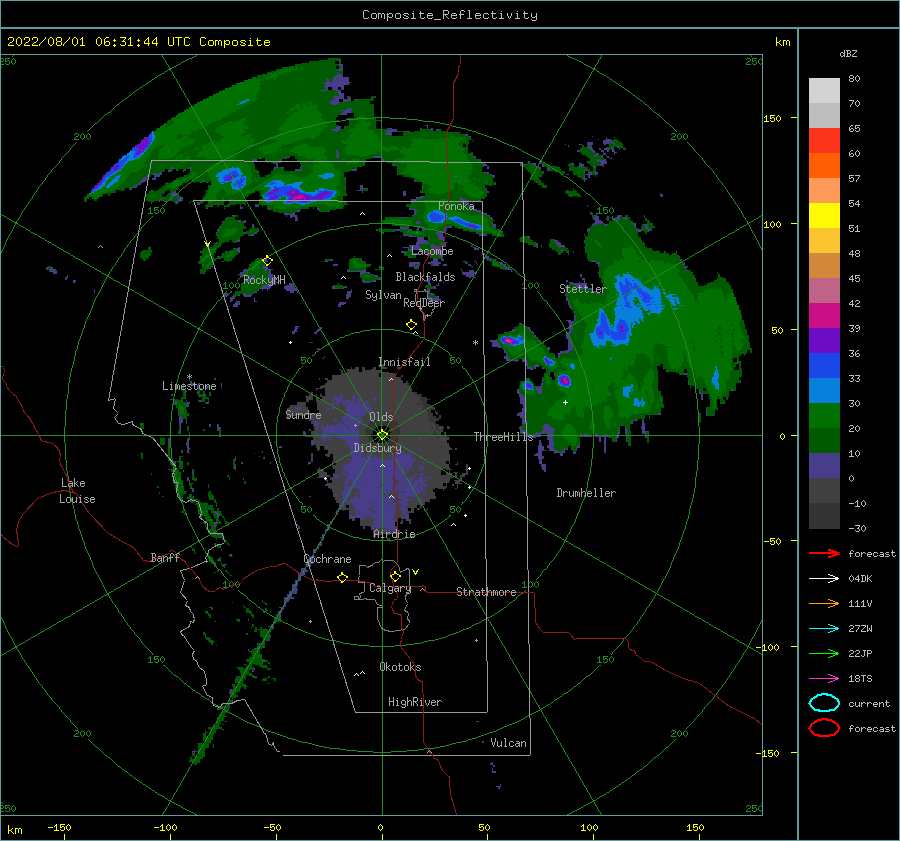Select yellow diamond marker above Calgary label

(x=395, y=576)
